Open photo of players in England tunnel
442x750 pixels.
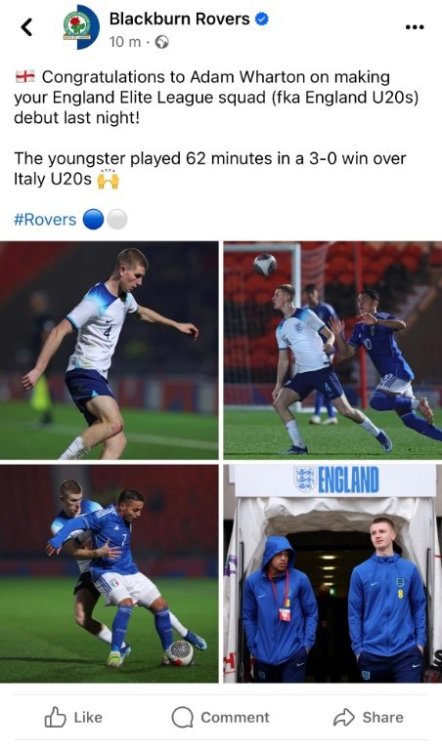(333, 574)
